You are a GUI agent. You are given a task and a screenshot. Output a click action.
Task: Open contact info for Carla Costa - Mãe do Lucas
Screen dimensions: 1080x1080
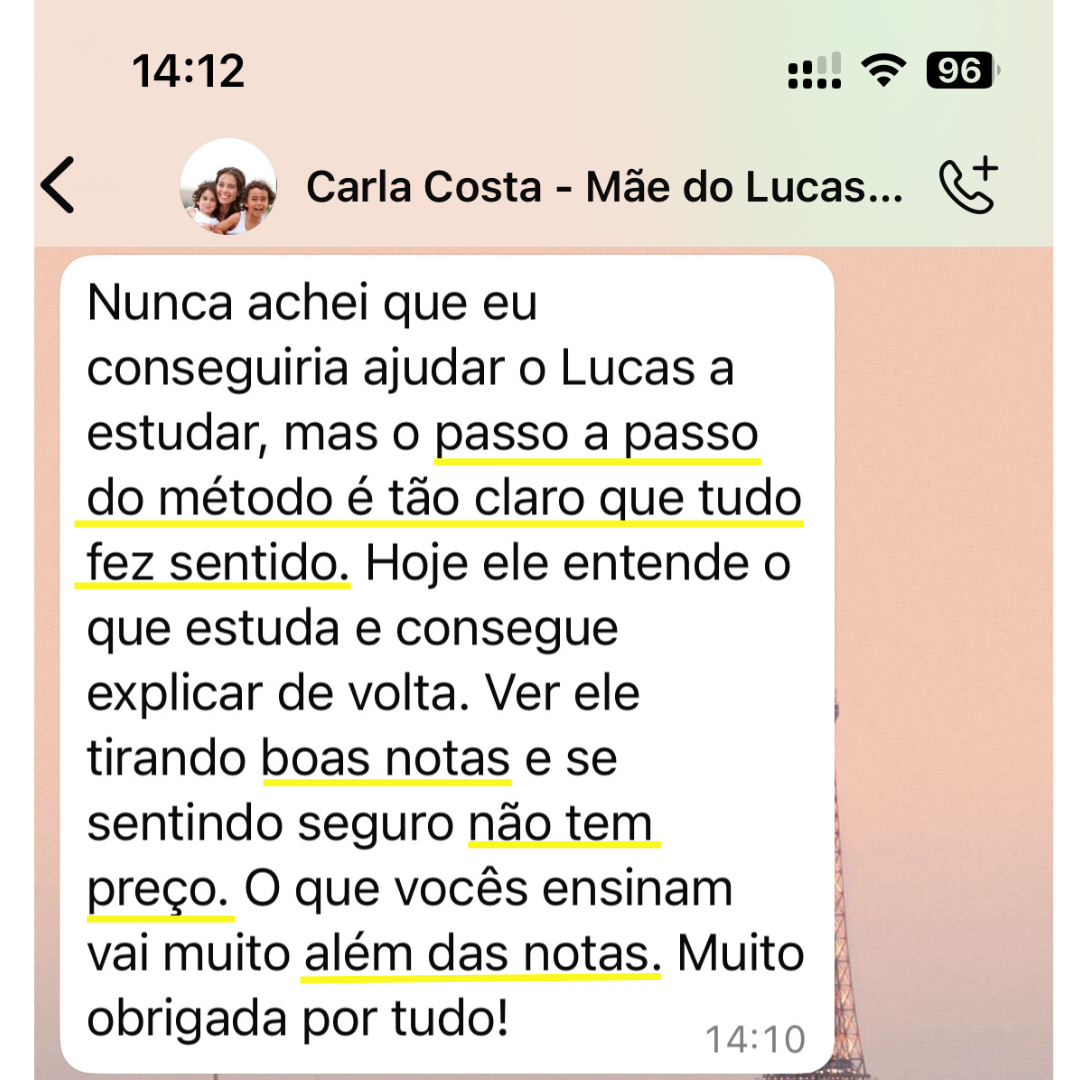(x=604, y=187)
